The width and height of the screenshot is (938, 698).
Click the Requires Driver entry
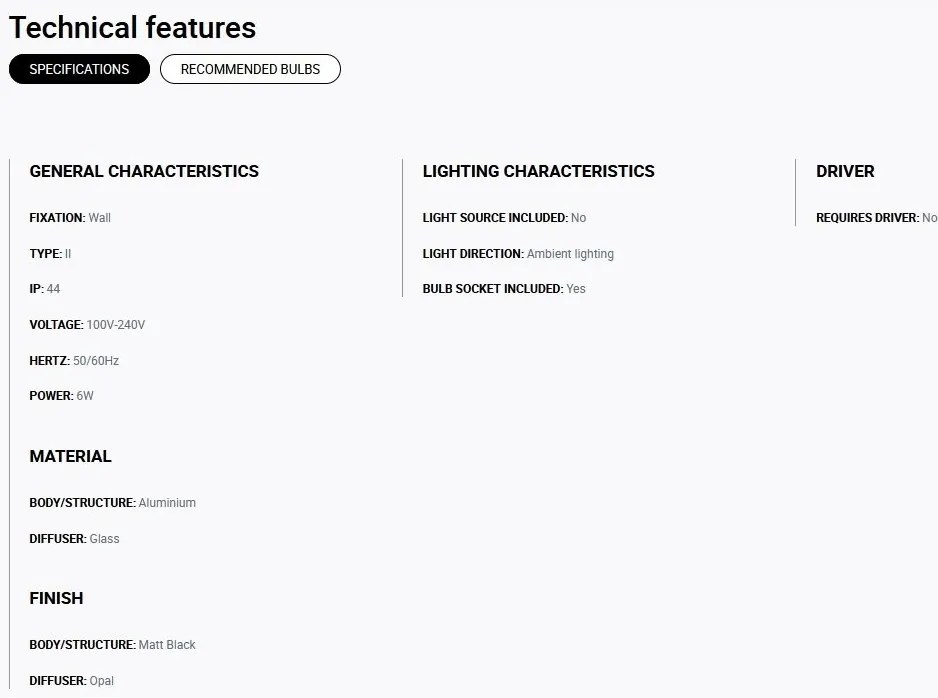(876, 218)
